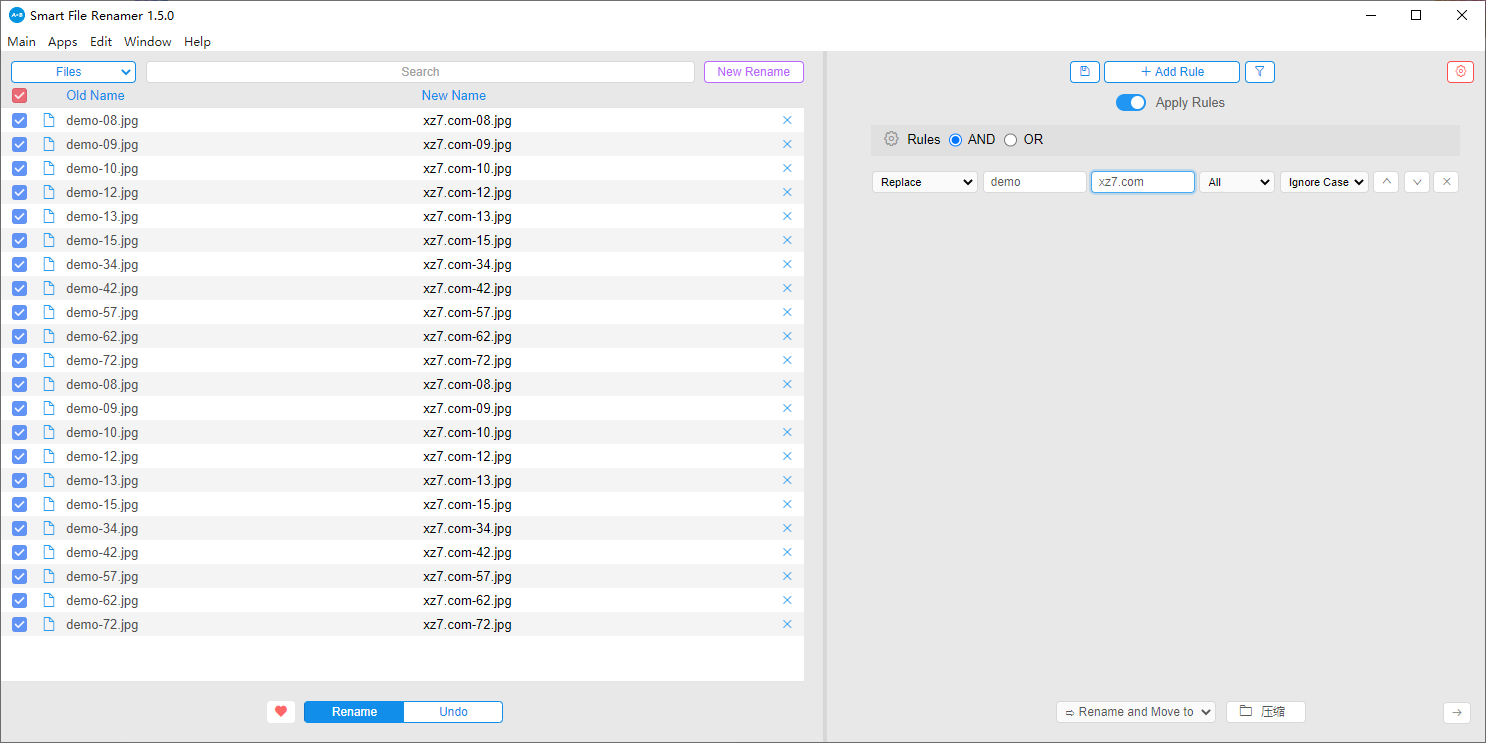1486x743 pixels.
Task: Open the Apps menu
Action: click(63, 42)
